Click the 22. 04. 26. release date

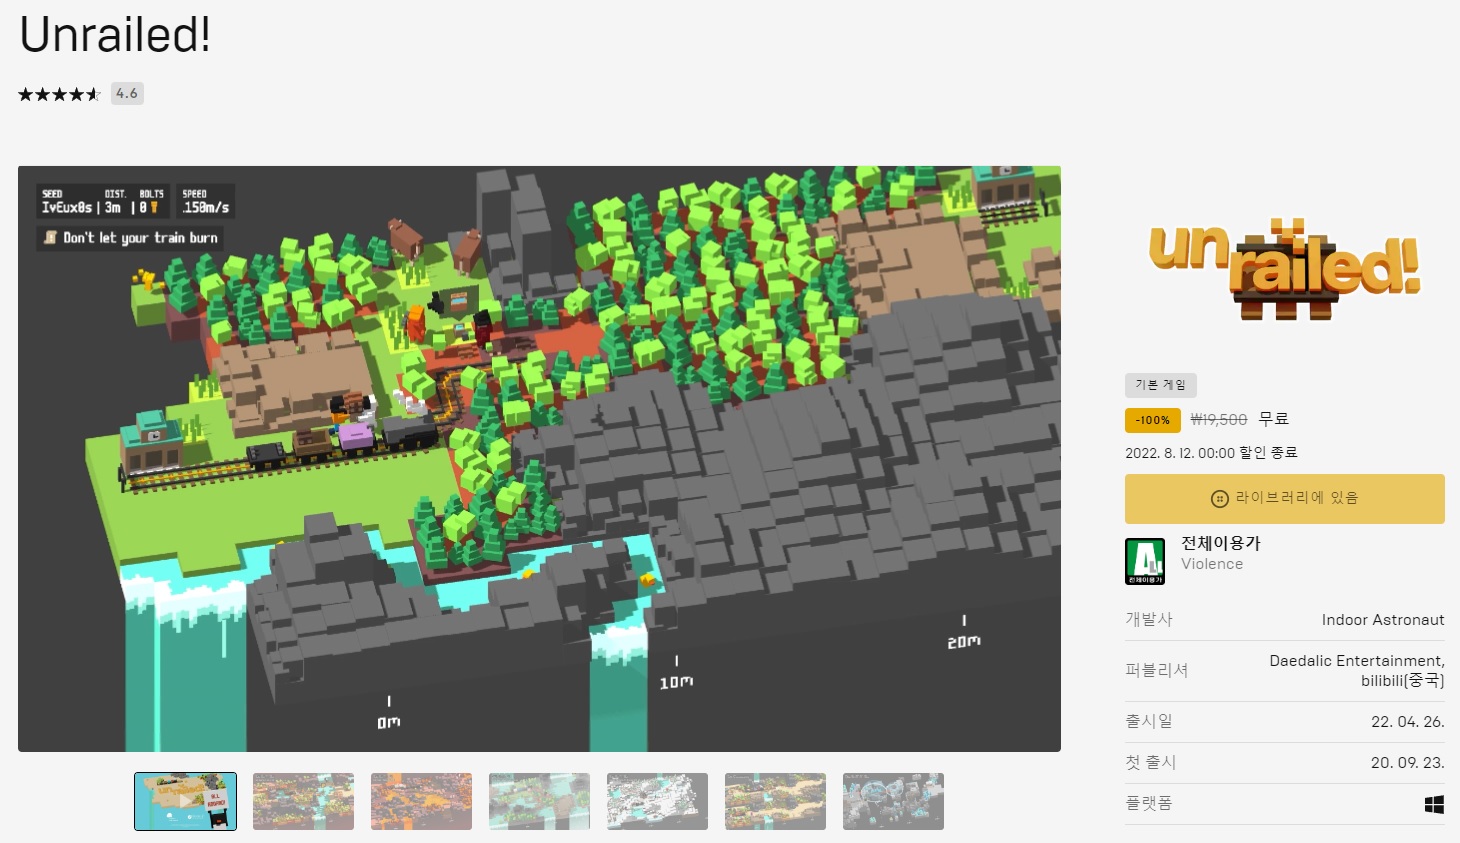point(1407,722)
